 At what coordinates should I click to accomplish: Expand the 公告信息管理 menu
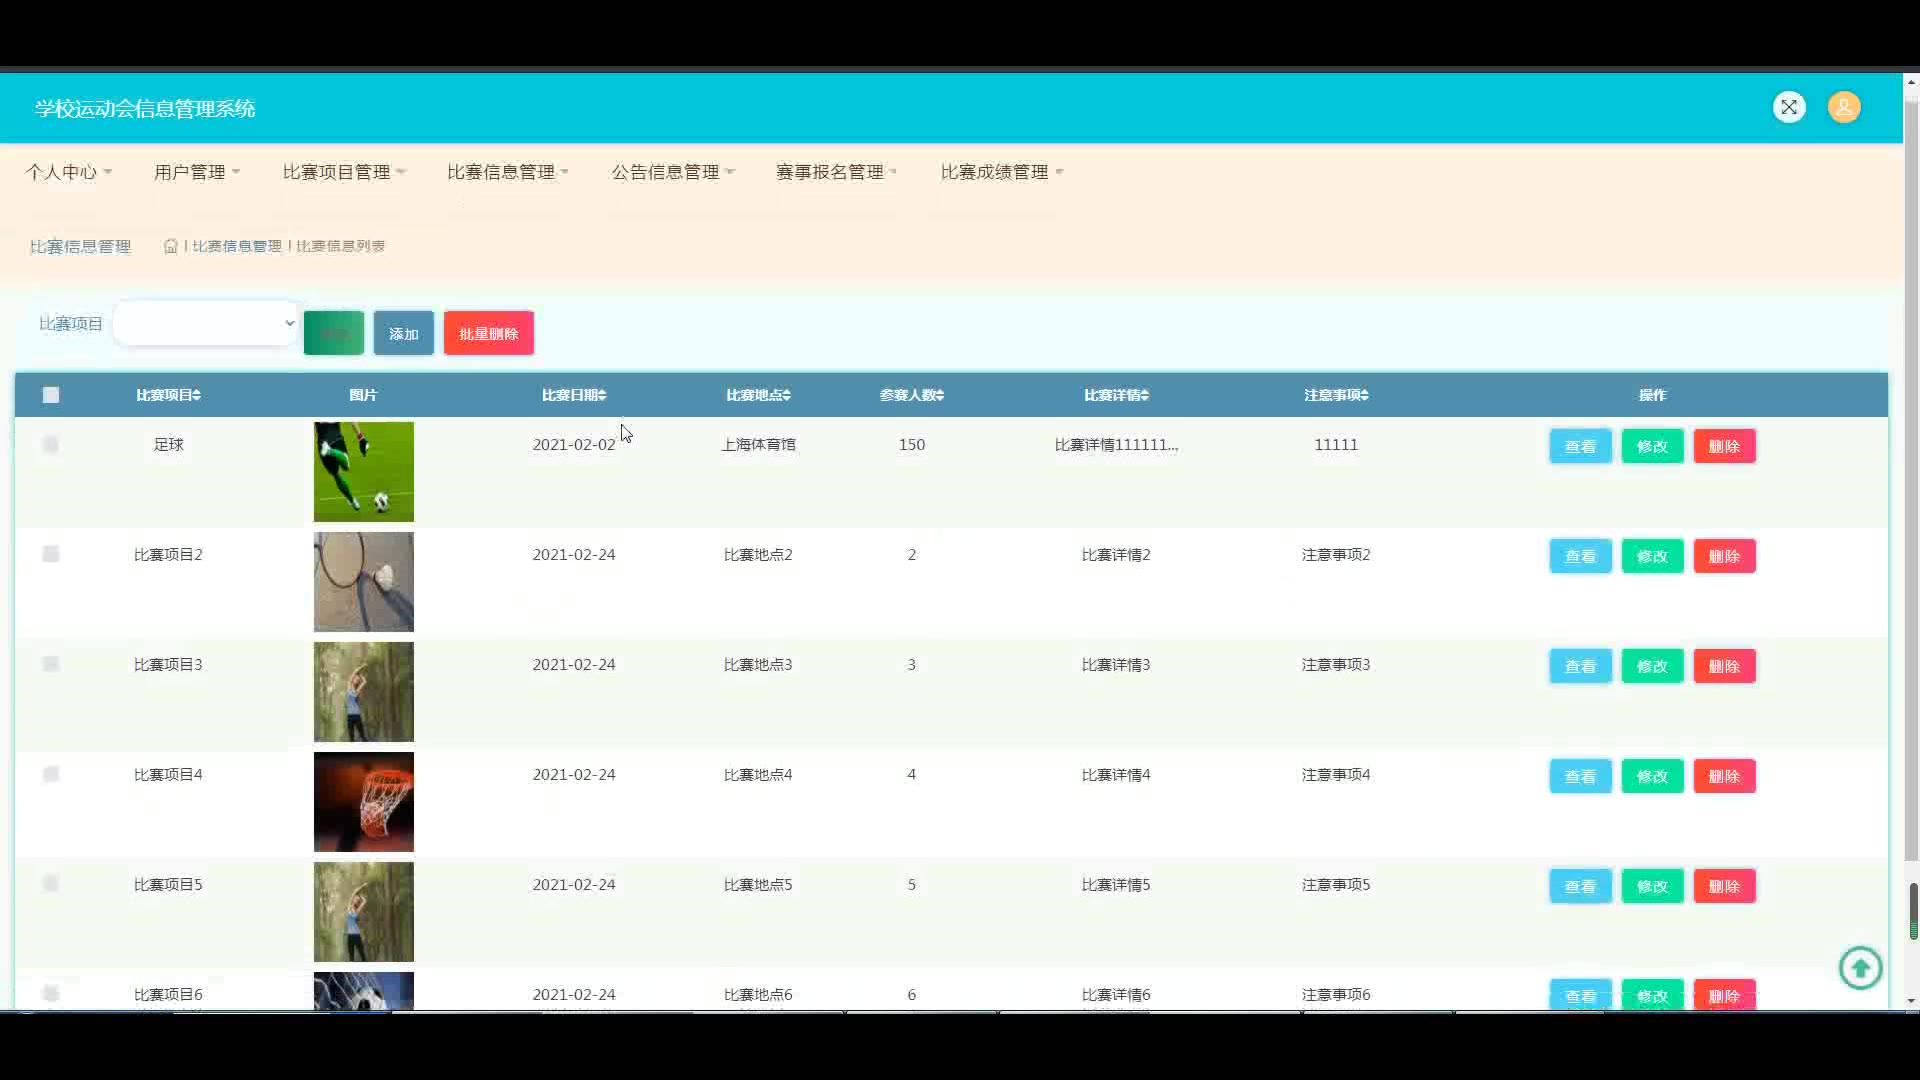click(673, 172)
